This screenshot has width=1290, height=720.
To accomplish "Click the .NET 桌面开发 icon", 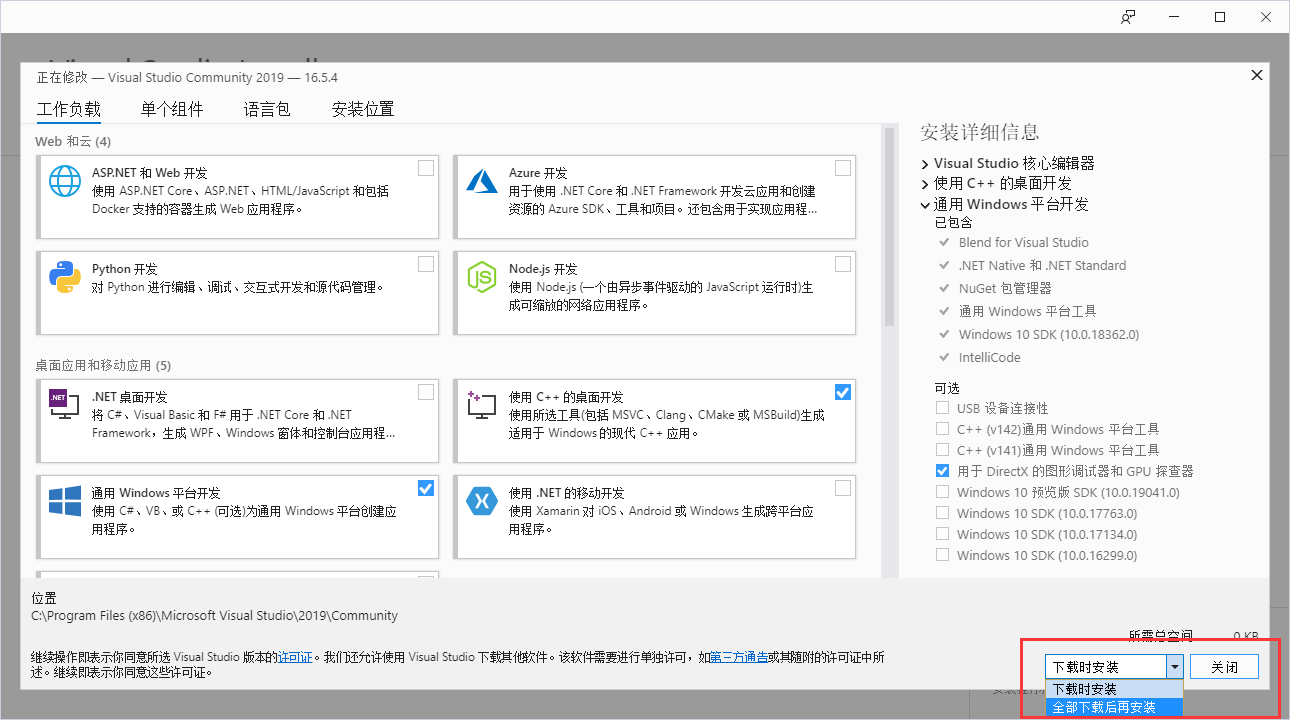I will tap(64, 403).
